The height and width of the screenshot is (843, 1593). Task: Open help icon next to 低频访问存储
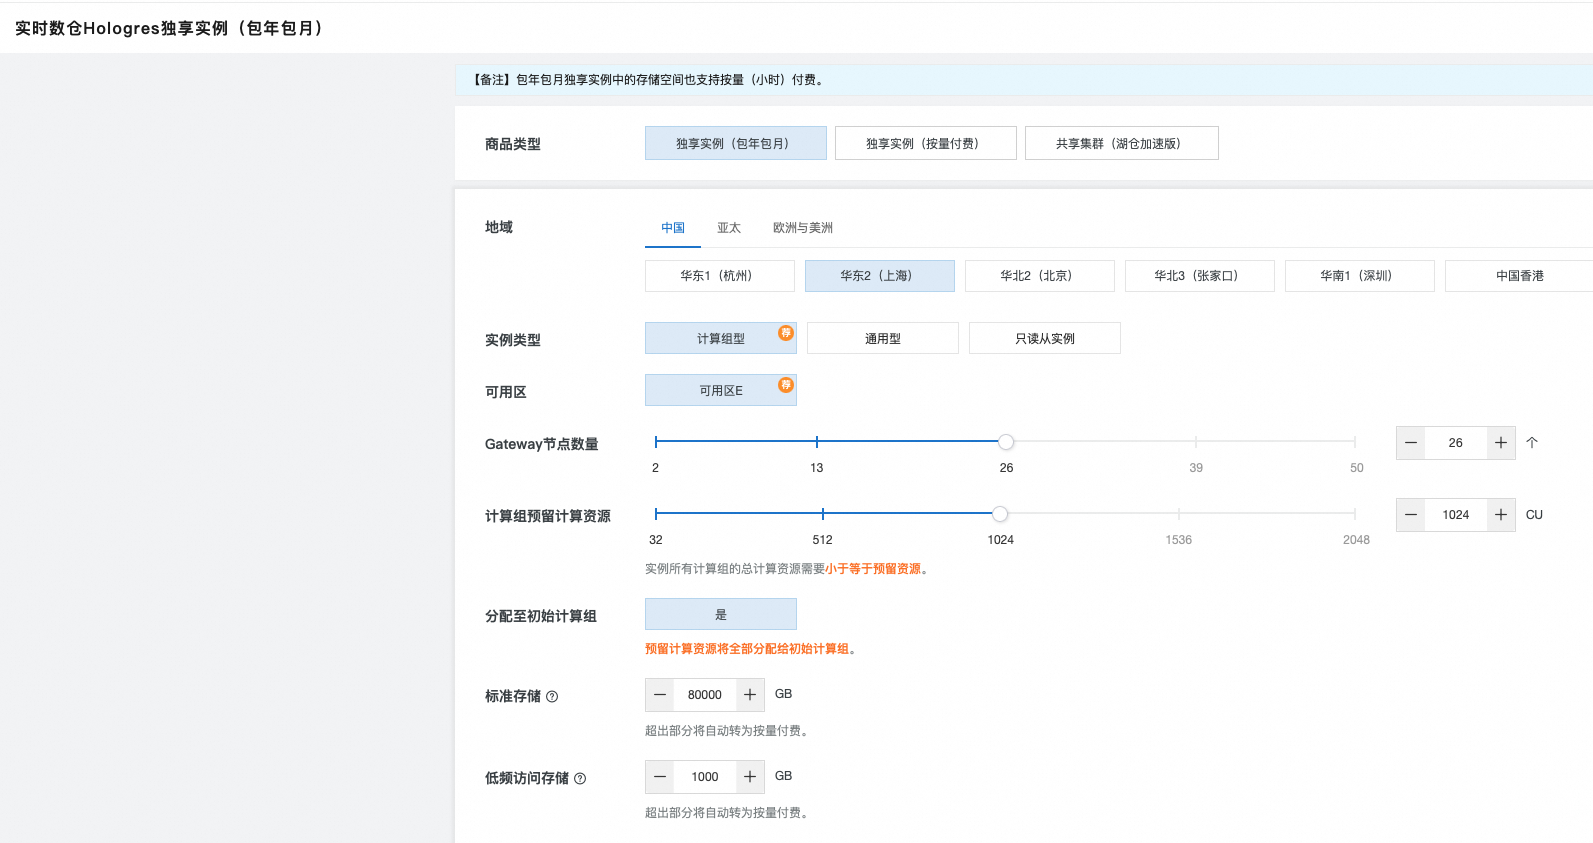(580, 779)
